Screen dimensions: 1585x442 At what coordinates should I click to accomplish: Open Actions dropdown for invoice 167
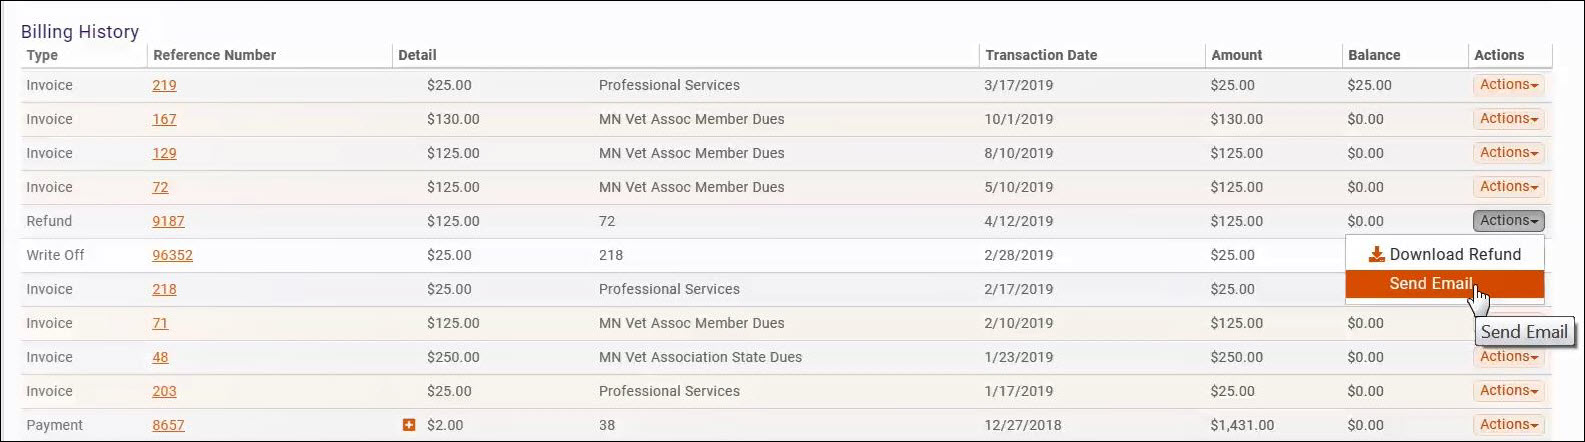(1508, 119)
